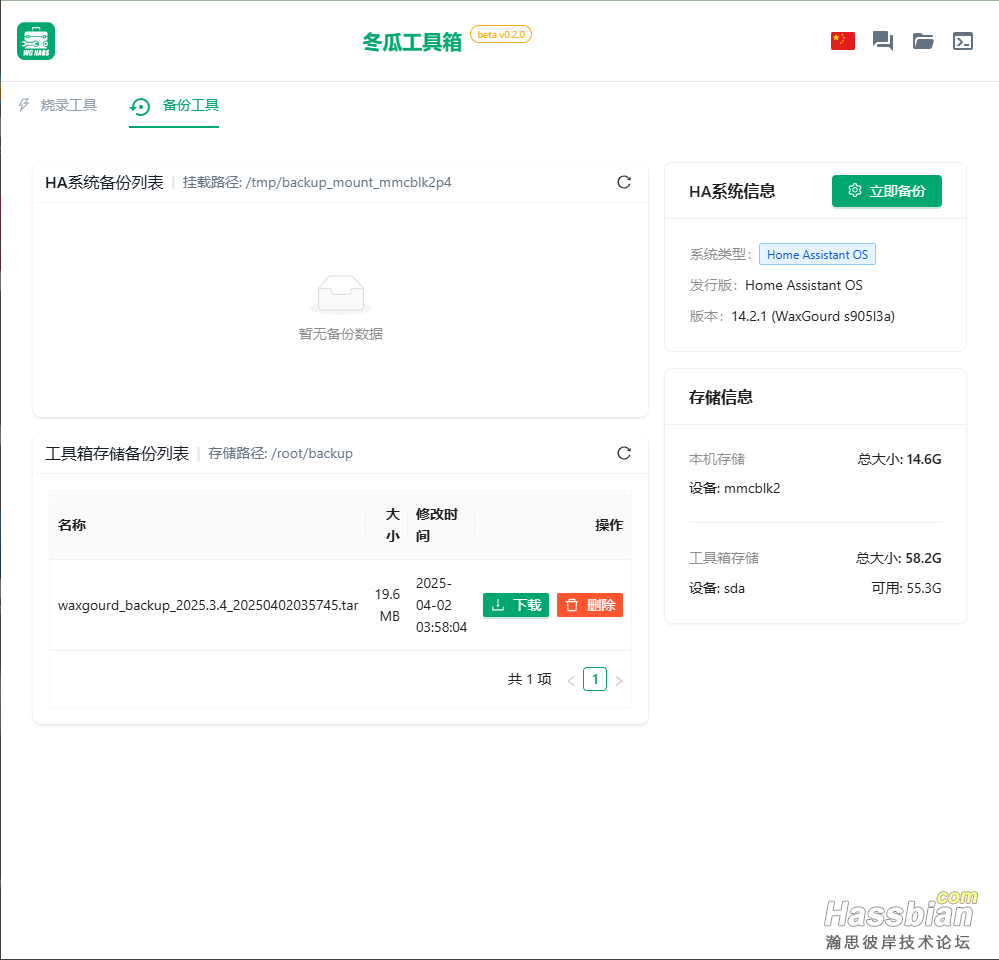Click the empty-state inbox icon

click(341, 294)
